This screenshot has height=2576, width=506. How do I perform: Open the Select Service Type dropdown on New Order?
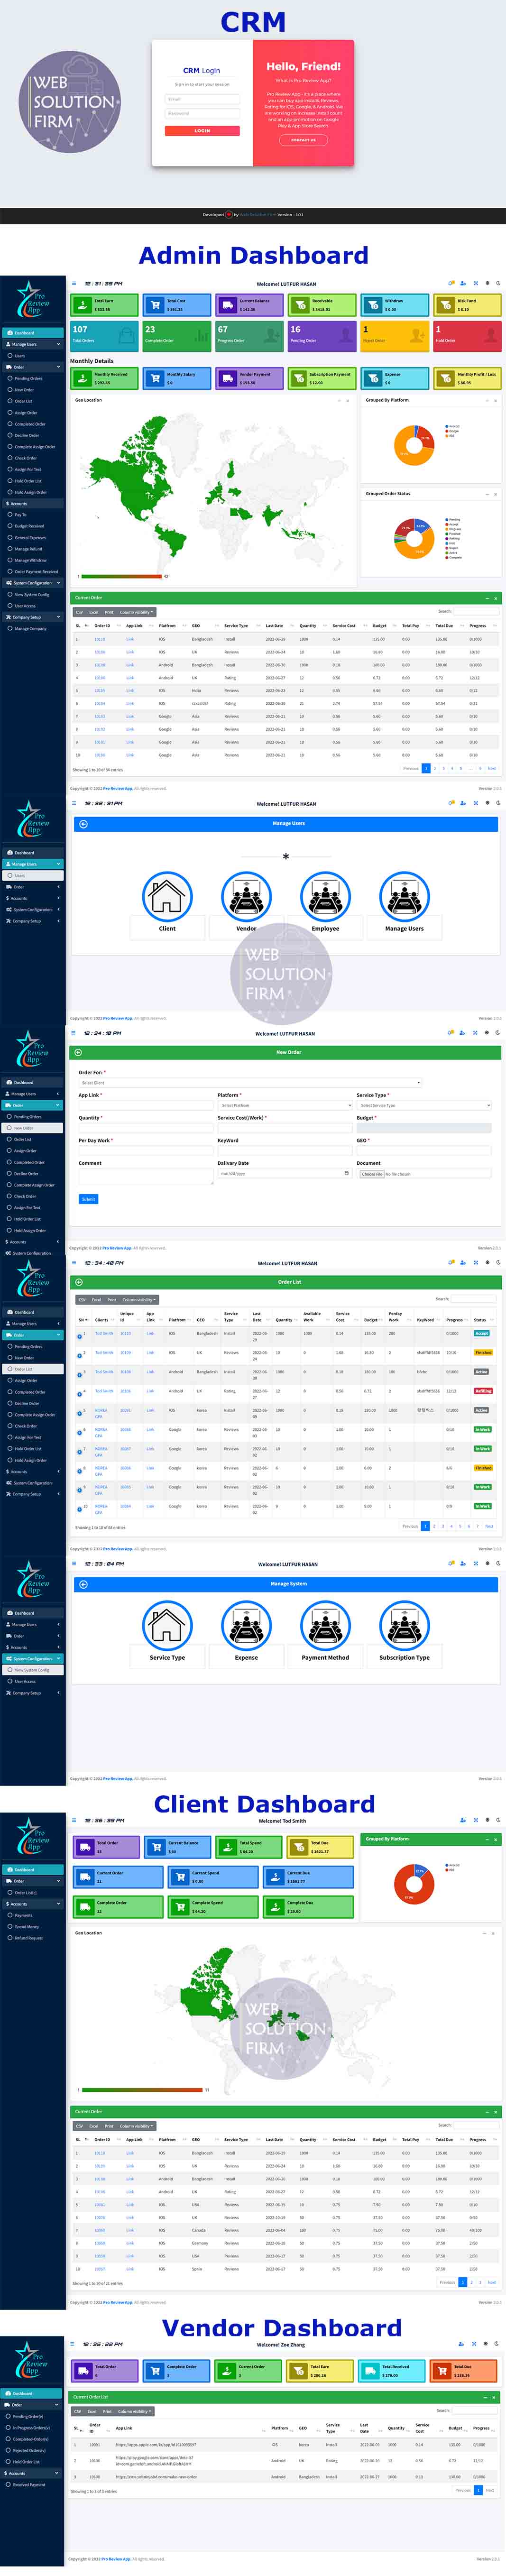pyautogui.click(x=424, y=1105)
